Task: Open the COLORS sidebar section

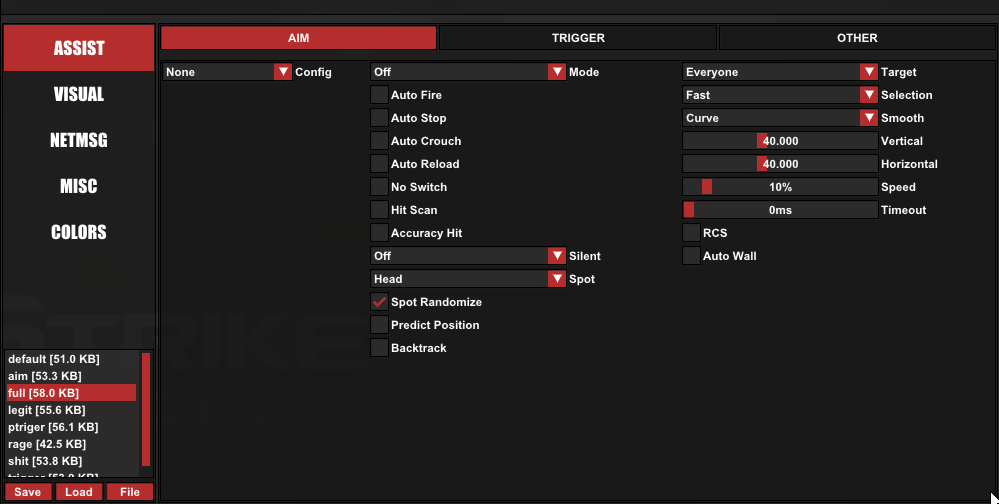Action: point(79,232)
